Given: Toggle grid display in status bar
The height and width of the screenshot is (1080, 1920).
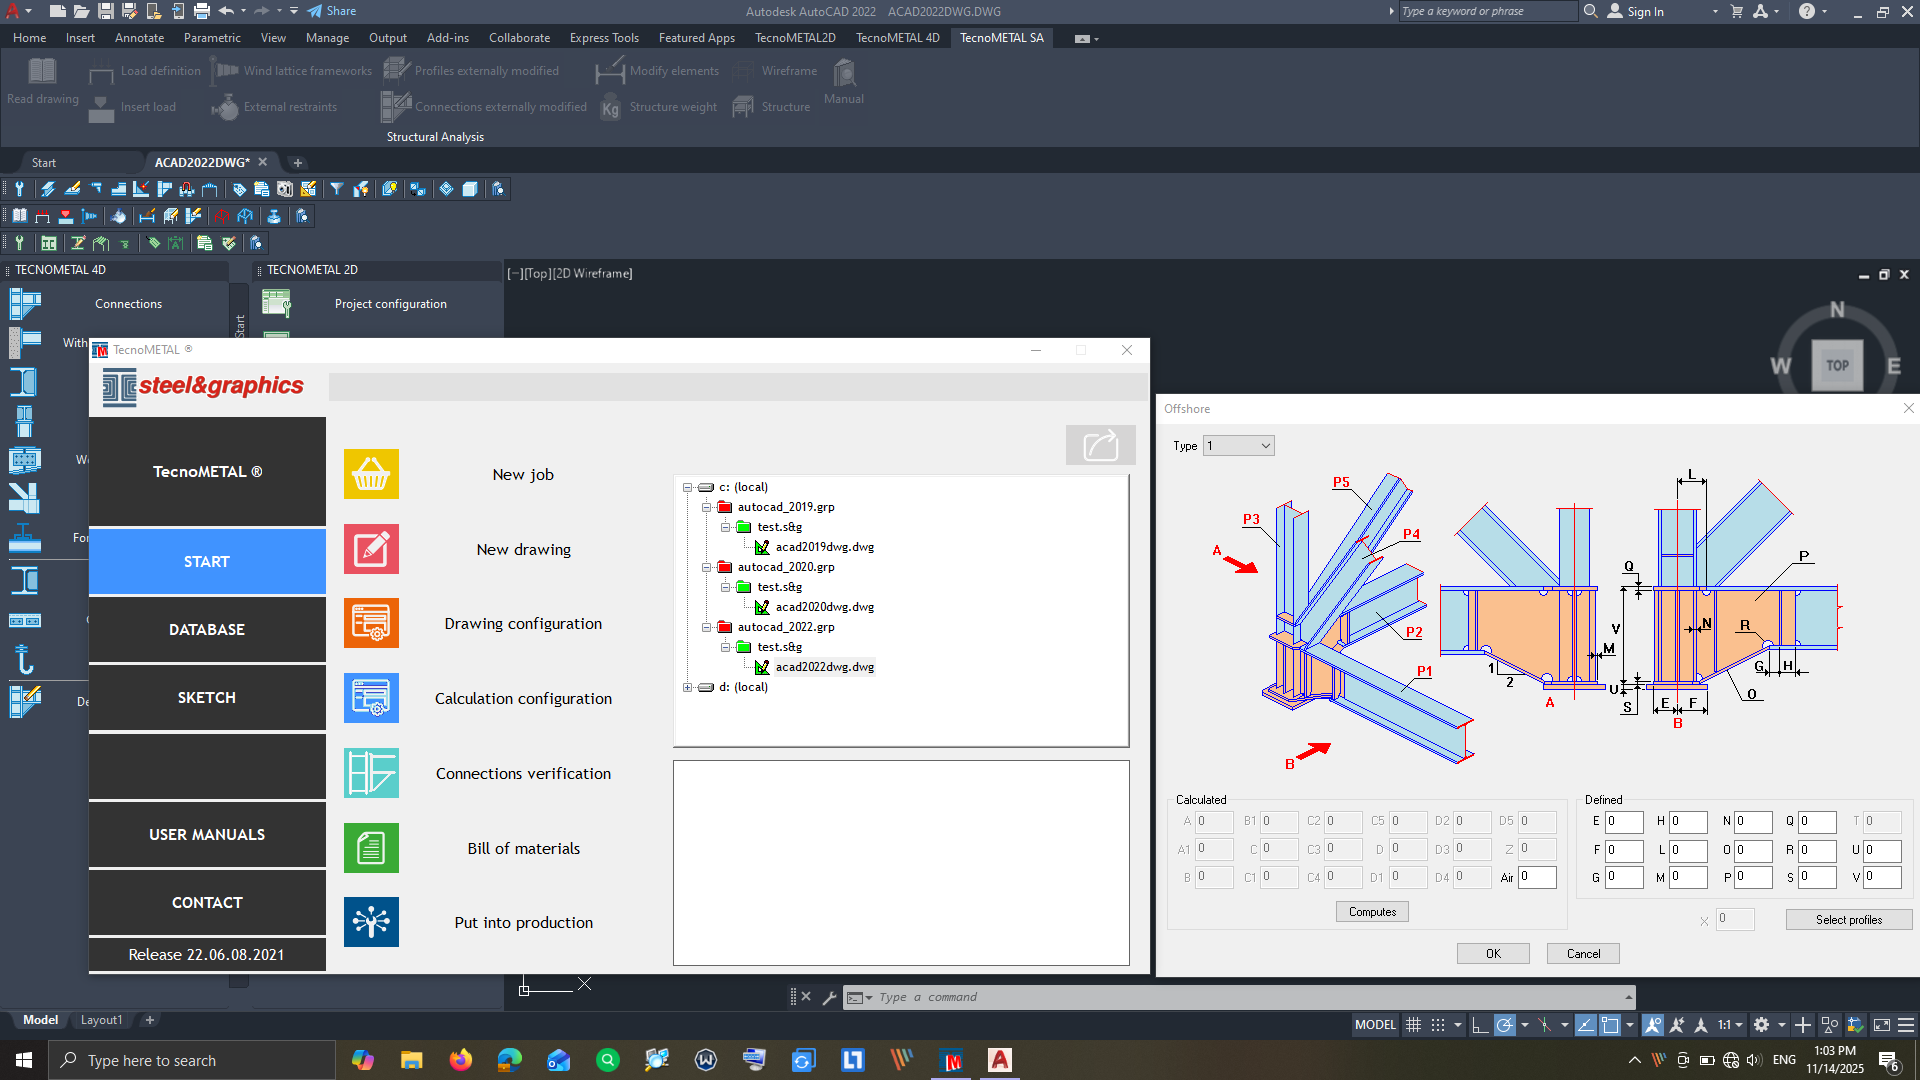Looking at the screenshot, I should (x=1414, y=1024).
